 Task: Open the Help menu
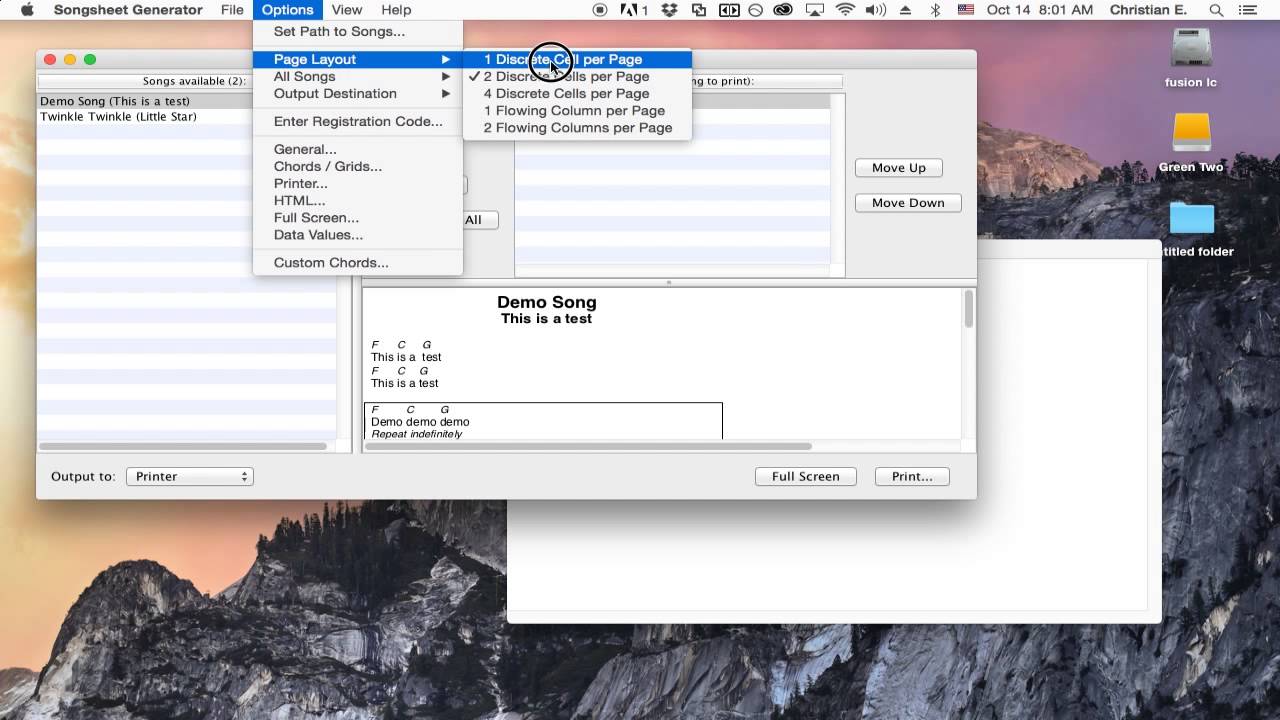point(396,10)
